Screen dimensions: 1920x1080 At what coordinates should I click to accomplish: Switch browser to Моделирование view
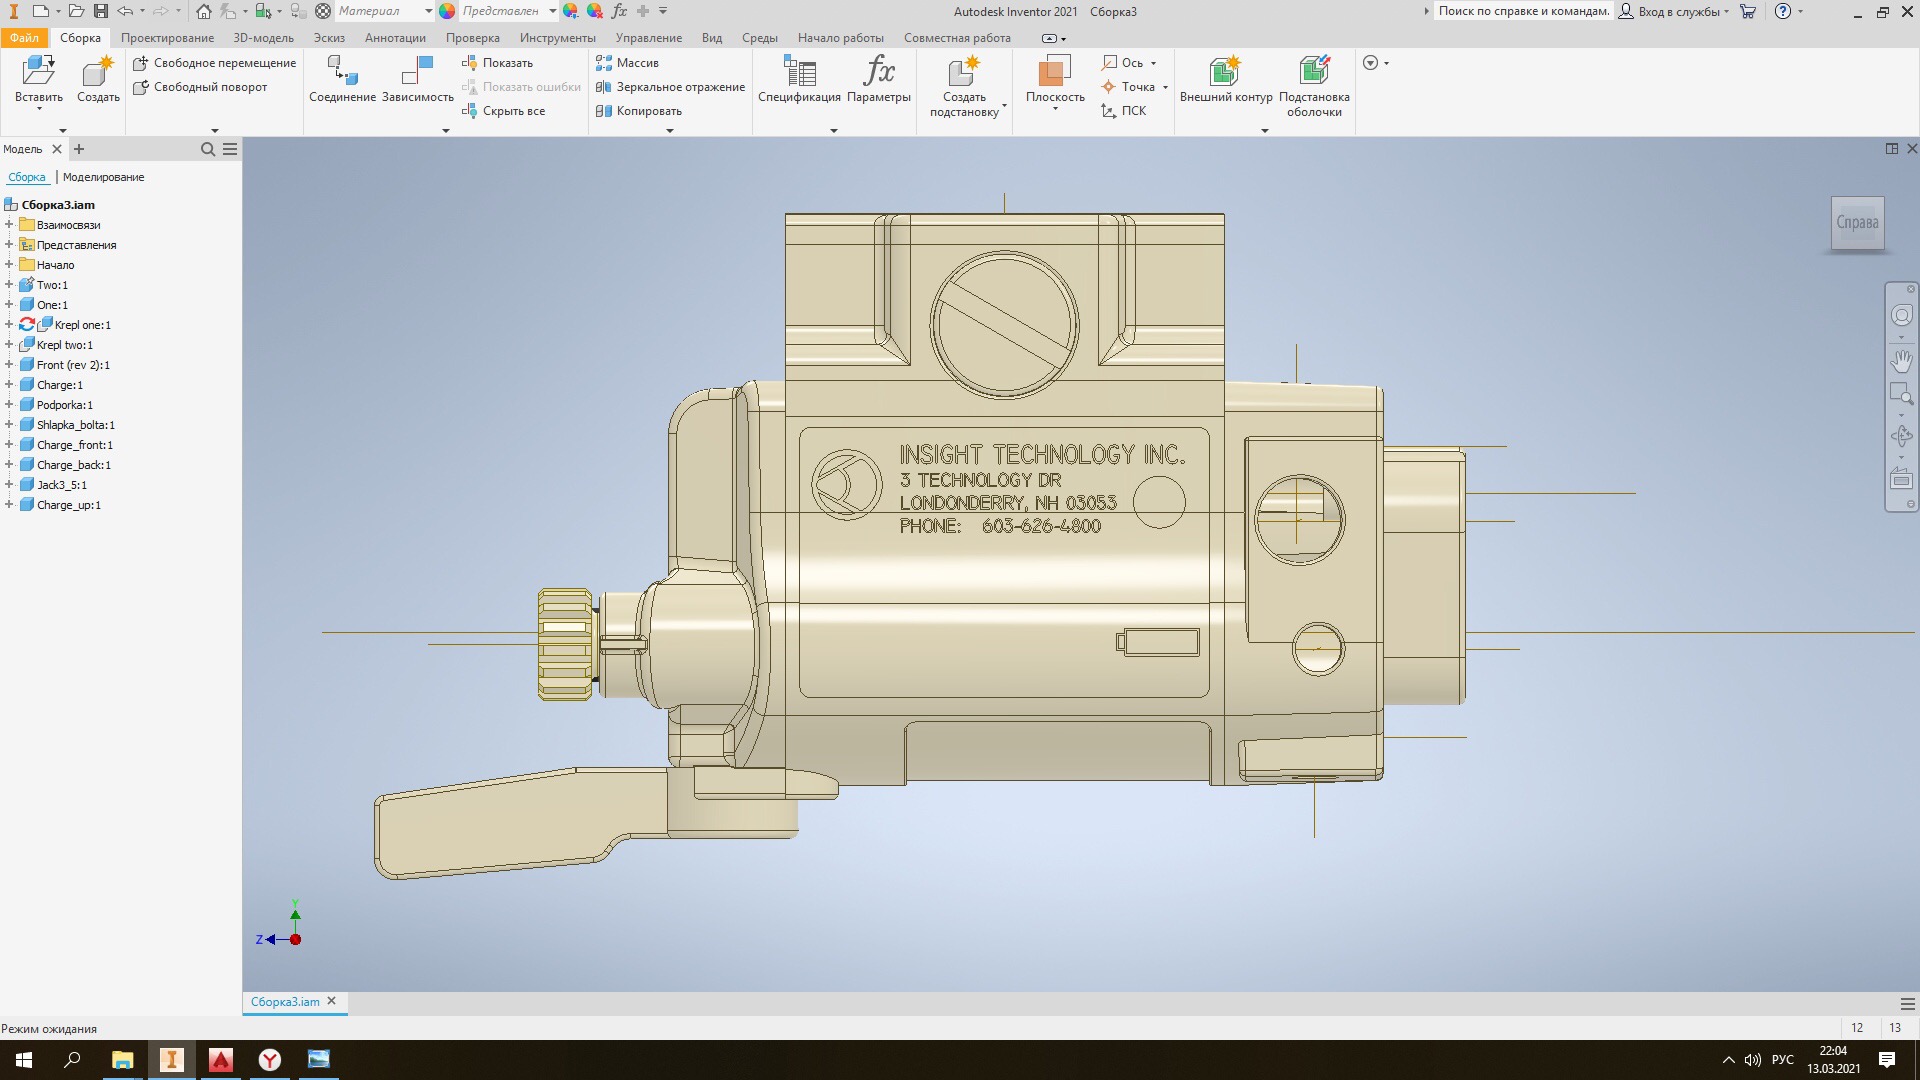coord(103,177)
